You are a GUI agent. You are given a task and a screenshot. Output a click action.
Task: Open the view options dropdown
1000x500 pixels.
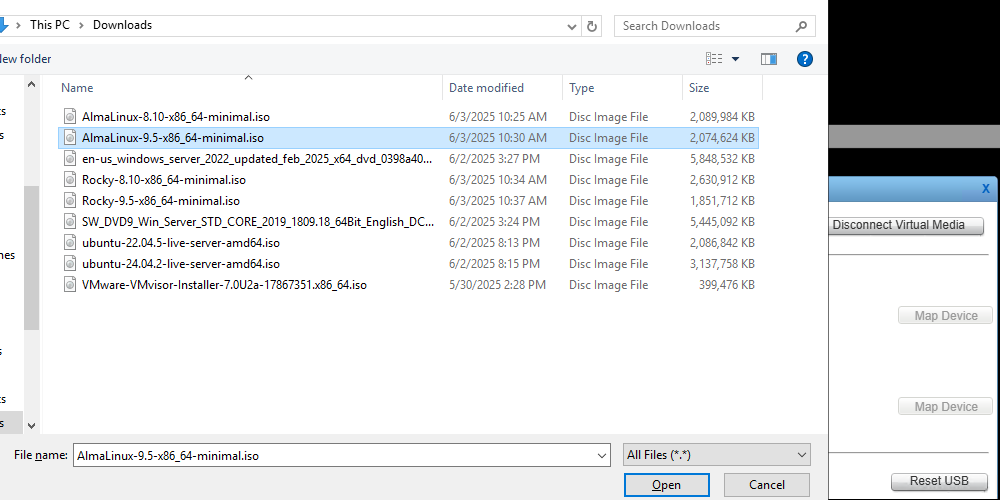pos(736,59)
